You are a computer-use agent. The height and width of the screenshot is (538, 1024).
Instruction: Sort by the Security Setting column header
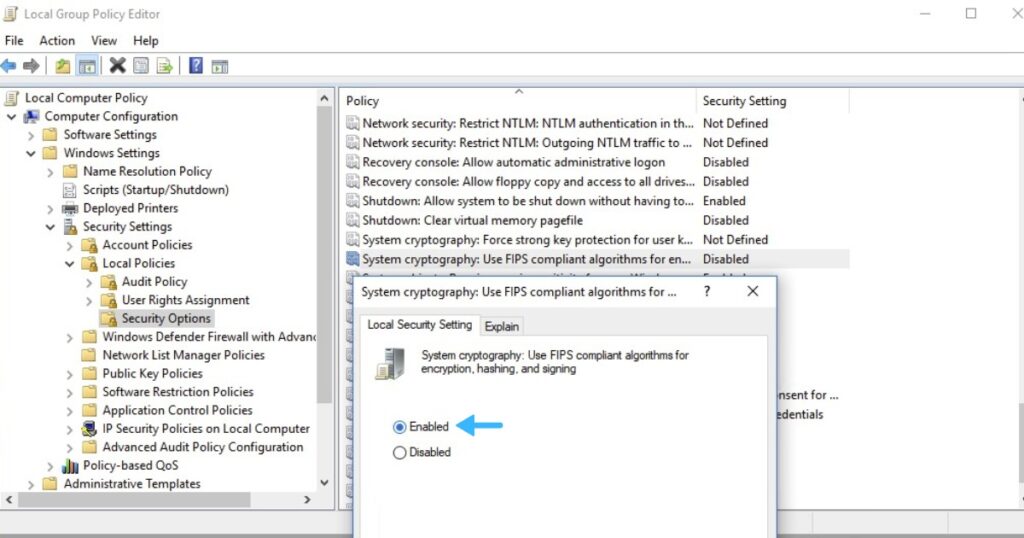coord(744,101)
